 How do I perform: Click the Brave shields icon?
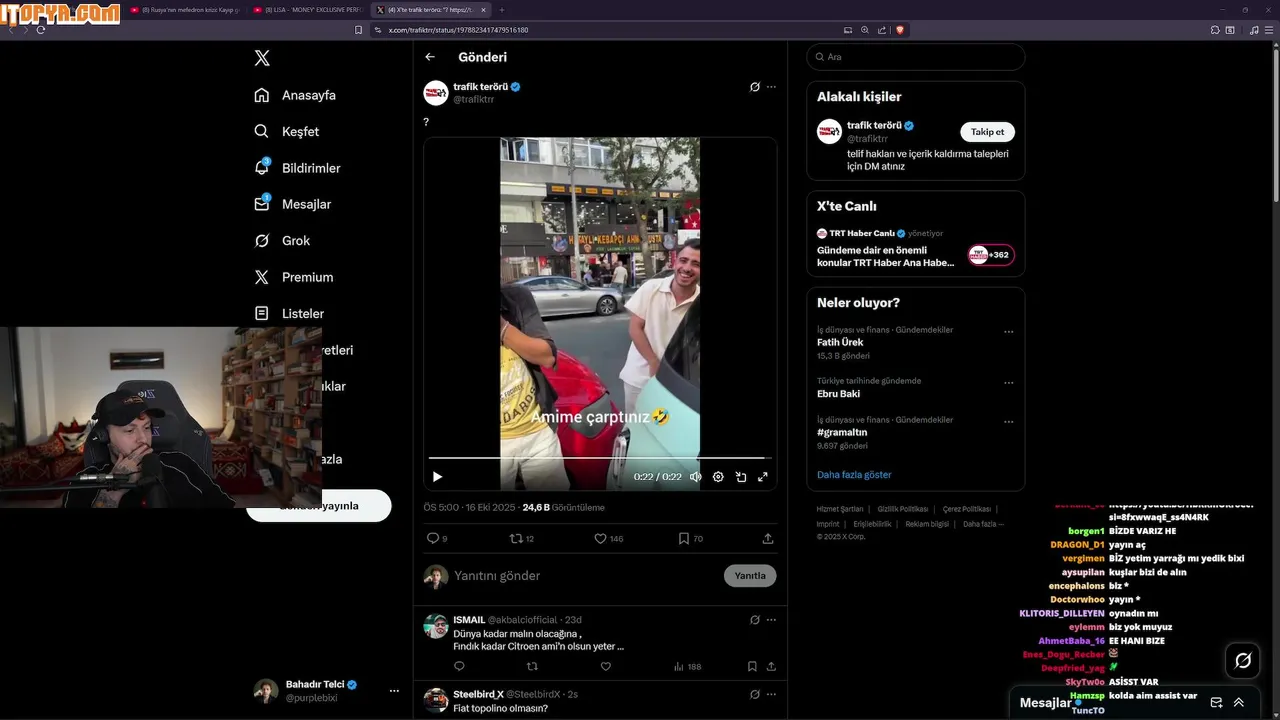pos(900,30)
